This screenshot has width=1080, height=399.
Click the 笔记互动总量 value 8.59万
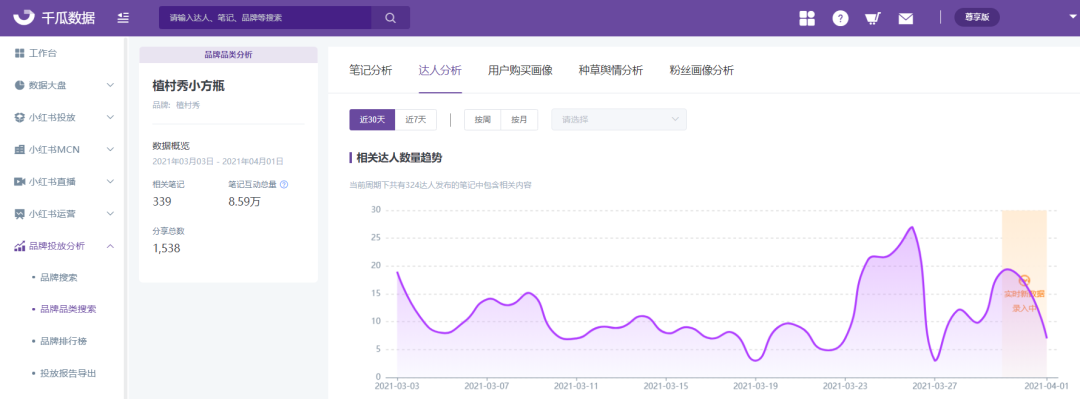[245, 202]
